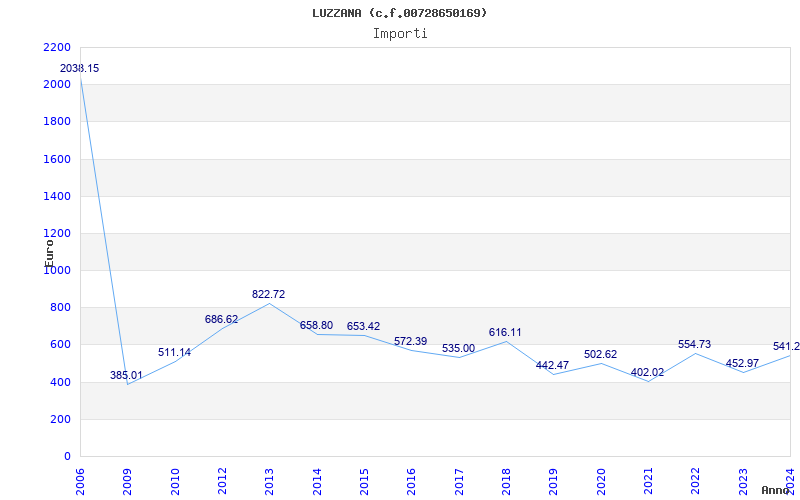Image resolution: width=800 pixels, height=500 pixels.
Task: Click the 2009 x-axis year label
Action: [x=128, y=482]
